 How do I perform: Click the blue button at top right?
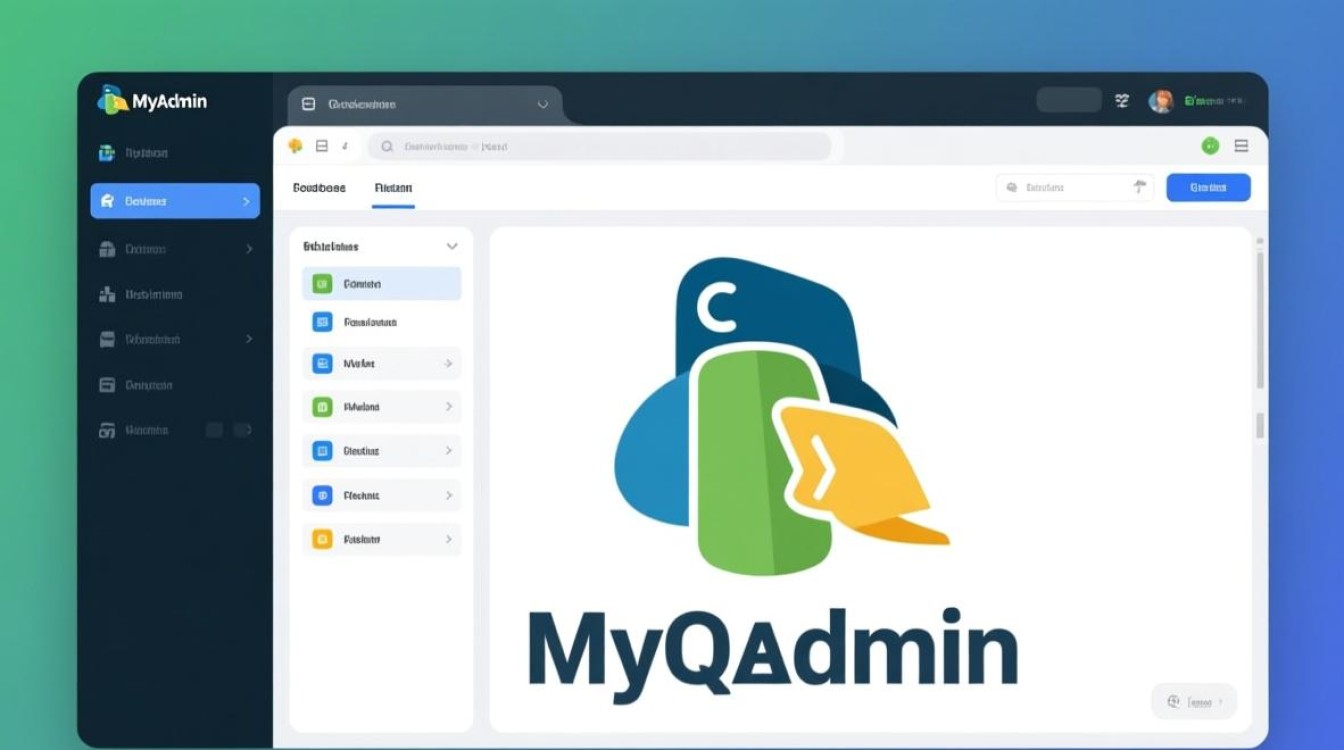click(x=1208, y=187)
